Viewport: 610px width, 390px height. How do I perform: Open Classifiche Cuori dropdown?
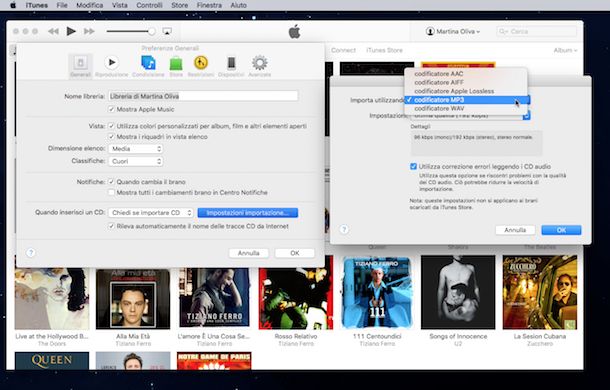pyautogui.click(x=135, y=161)
